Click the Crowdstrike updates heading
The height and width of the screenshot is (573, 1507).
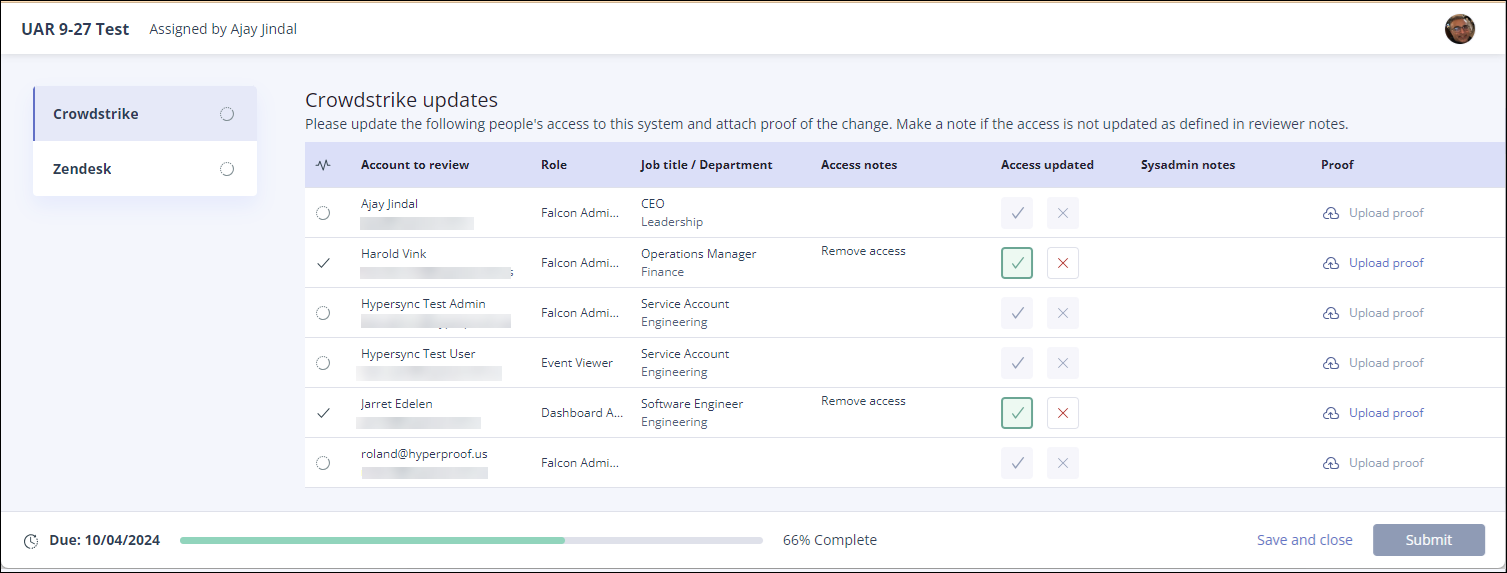pos(401,100)
